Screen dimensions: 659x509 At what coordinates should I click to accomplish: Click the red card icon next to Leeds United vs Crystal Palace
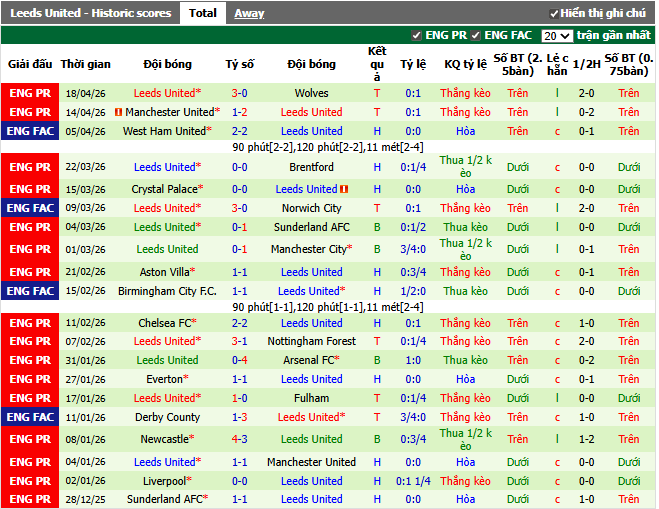[344, 189]
